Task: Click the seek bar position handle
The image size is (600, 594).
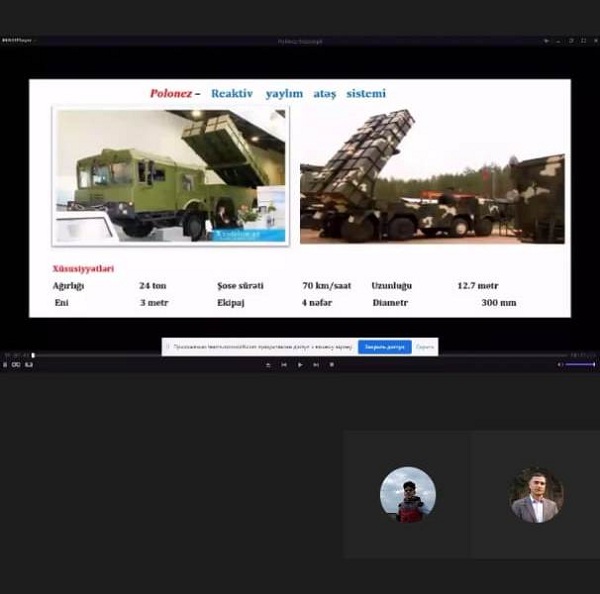Action: click(33, 356)
